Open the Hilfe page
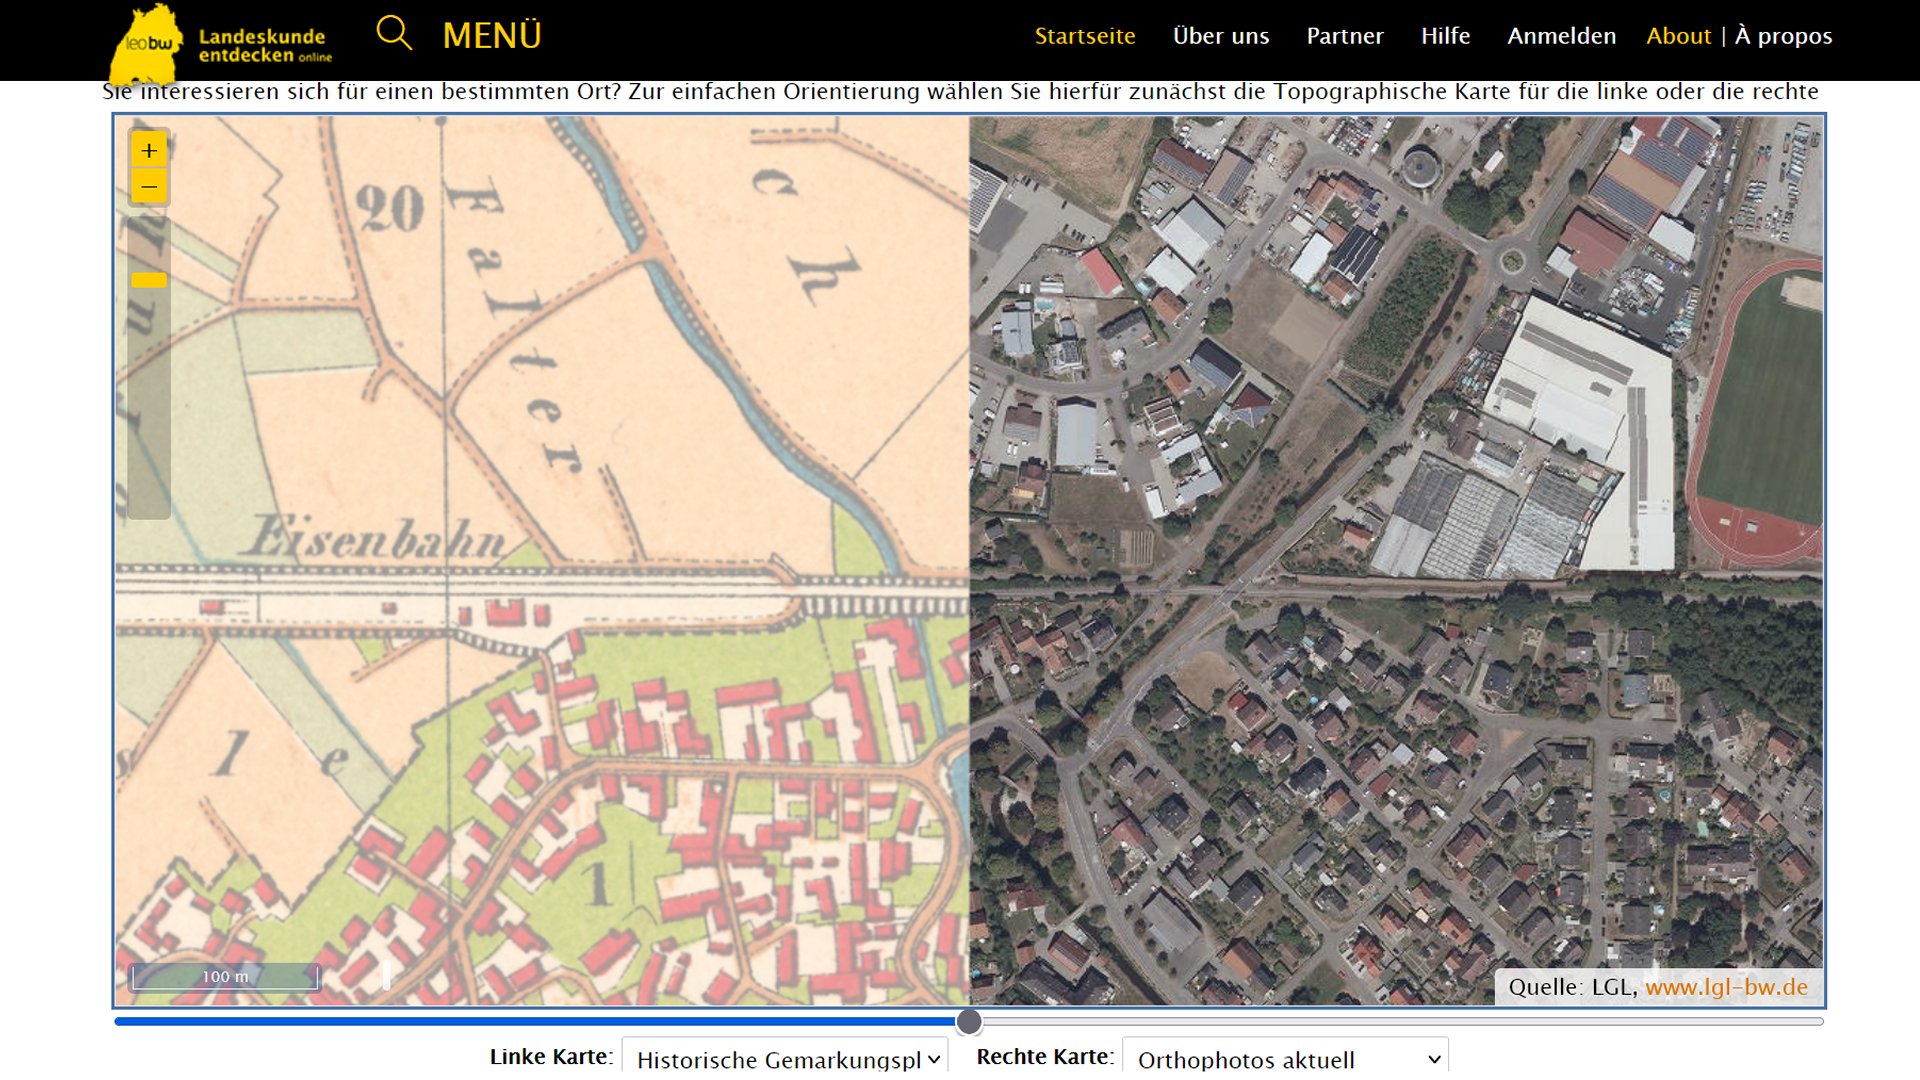1920x1080 pixels. pos(1445,36)
